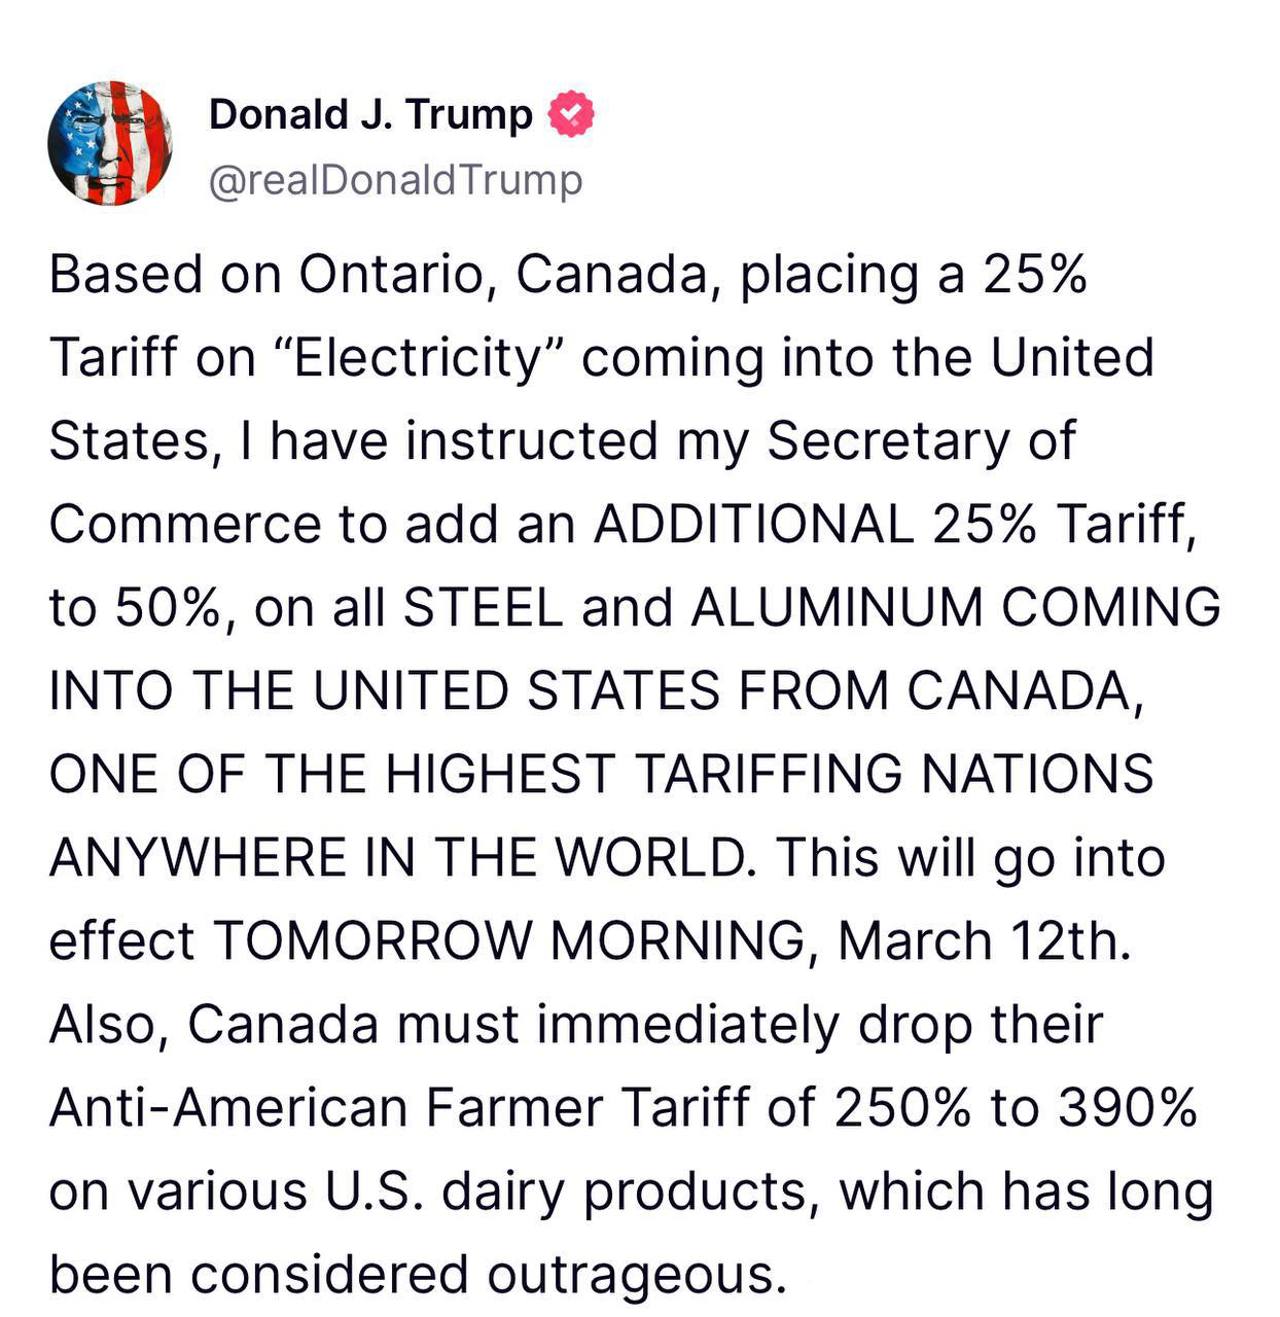Image resolution: width=1280 pixels, height=1317 pixels.
Task: Open the Donald J. Trump display name
Action: coord(370,114)
